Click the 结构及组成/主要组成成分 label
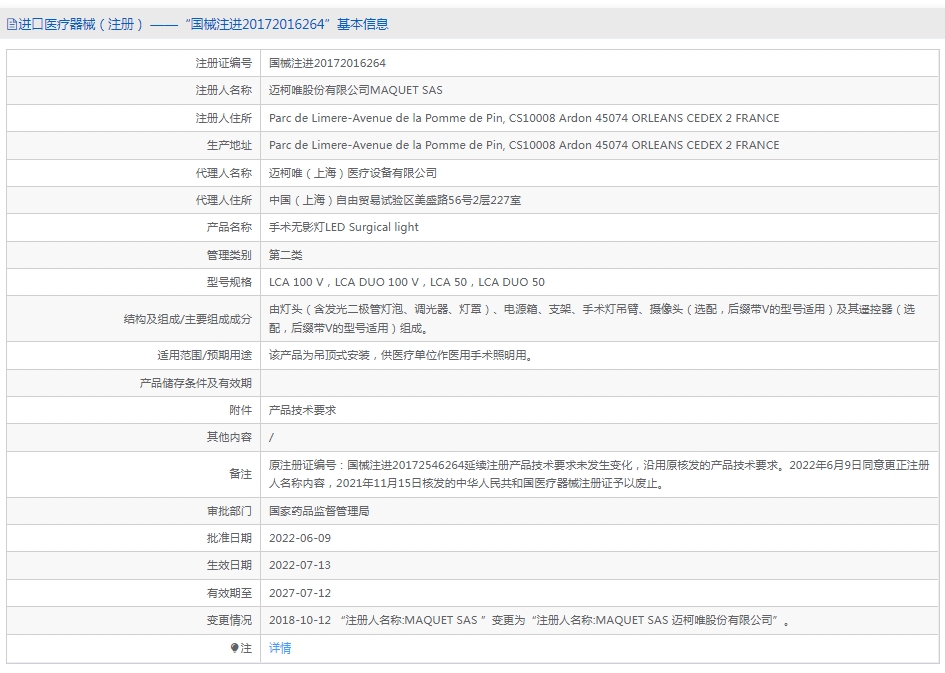 point(187,319)
